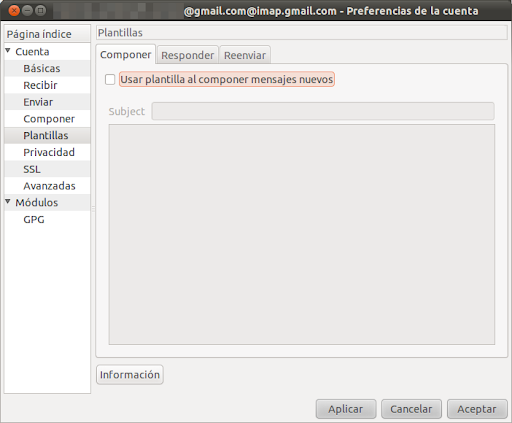This screenshot has height=423, width=512.
Task: Open the Avanzadas settings page
Action: pyautogui.click(x=49, y=186)
